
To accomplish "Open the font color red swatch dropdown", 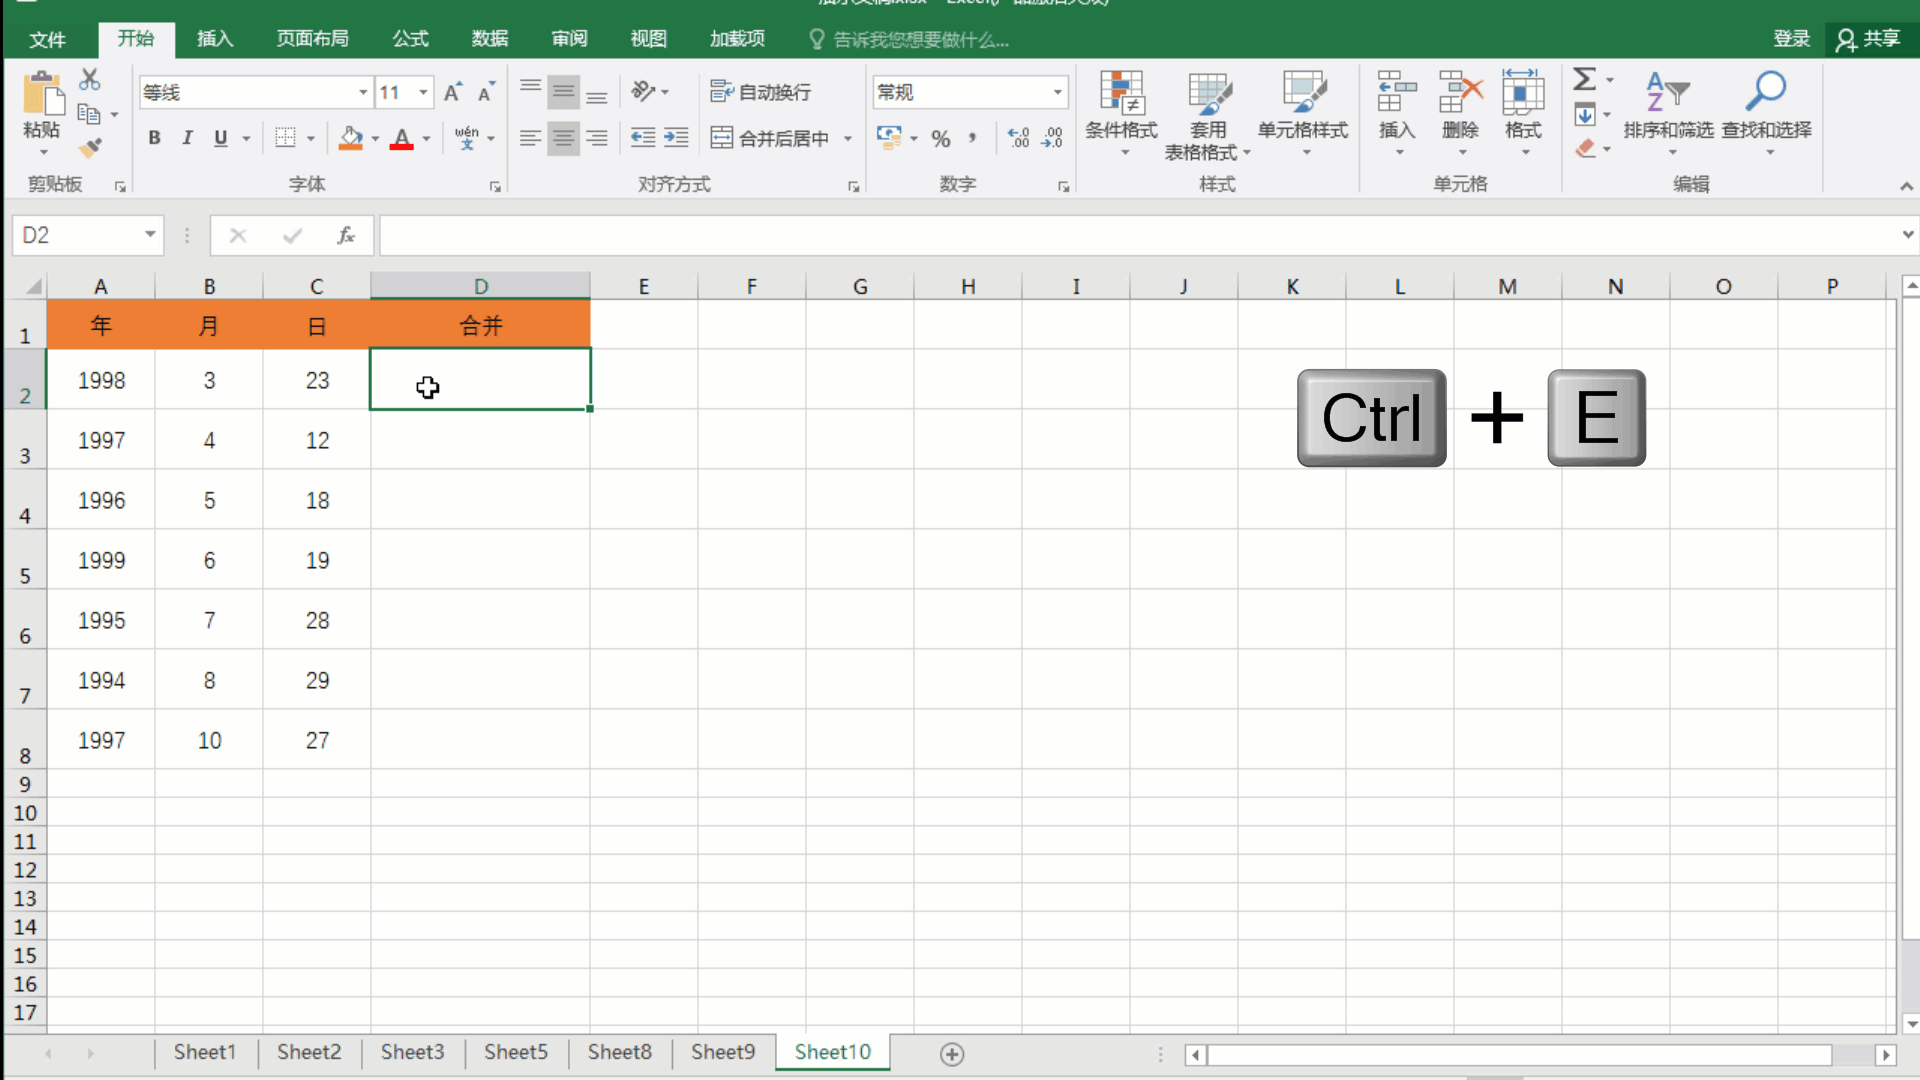I will (427, 138).
